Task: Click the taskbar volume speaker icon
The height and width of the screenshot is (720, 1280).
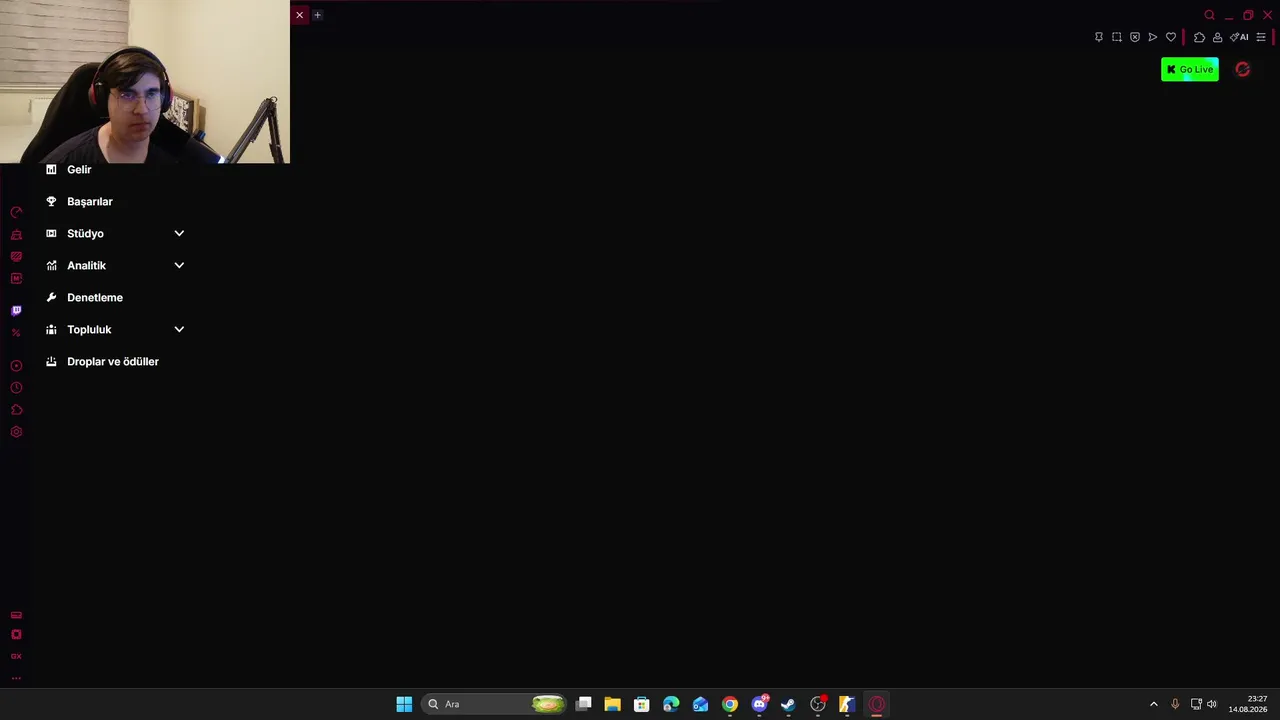Action: 1212,704
